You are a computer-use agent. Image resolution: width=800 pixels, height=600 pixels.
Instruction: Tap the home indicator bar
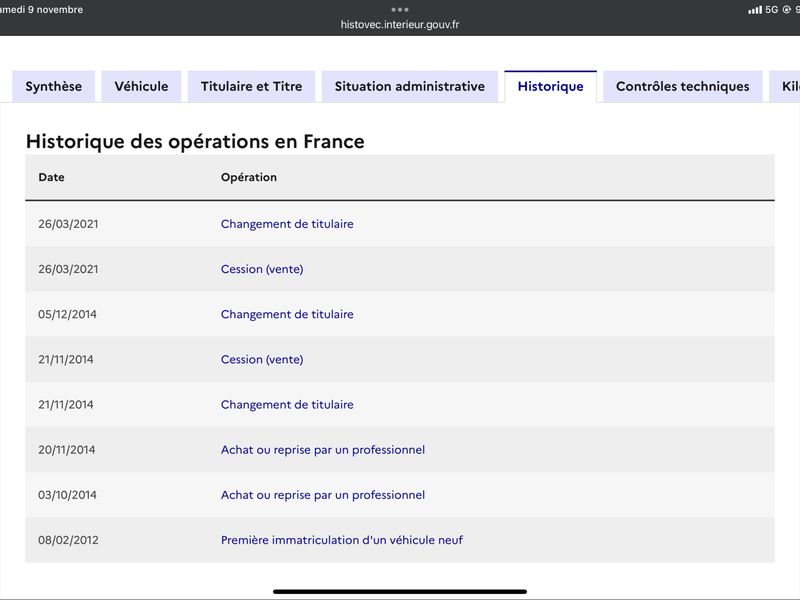click(400, 591)
